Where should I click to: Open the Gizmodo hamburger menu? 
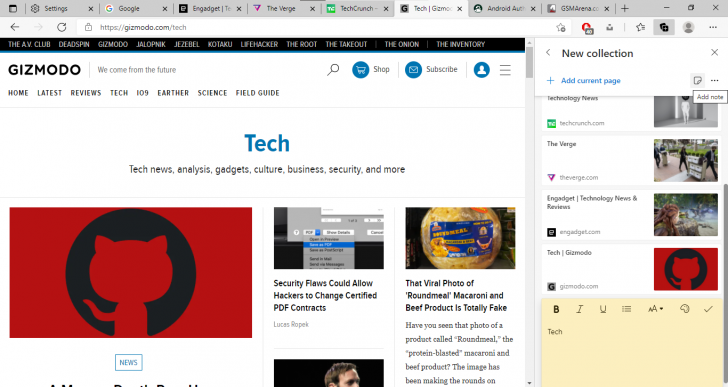pyautogui.click(x=505, y=70)
